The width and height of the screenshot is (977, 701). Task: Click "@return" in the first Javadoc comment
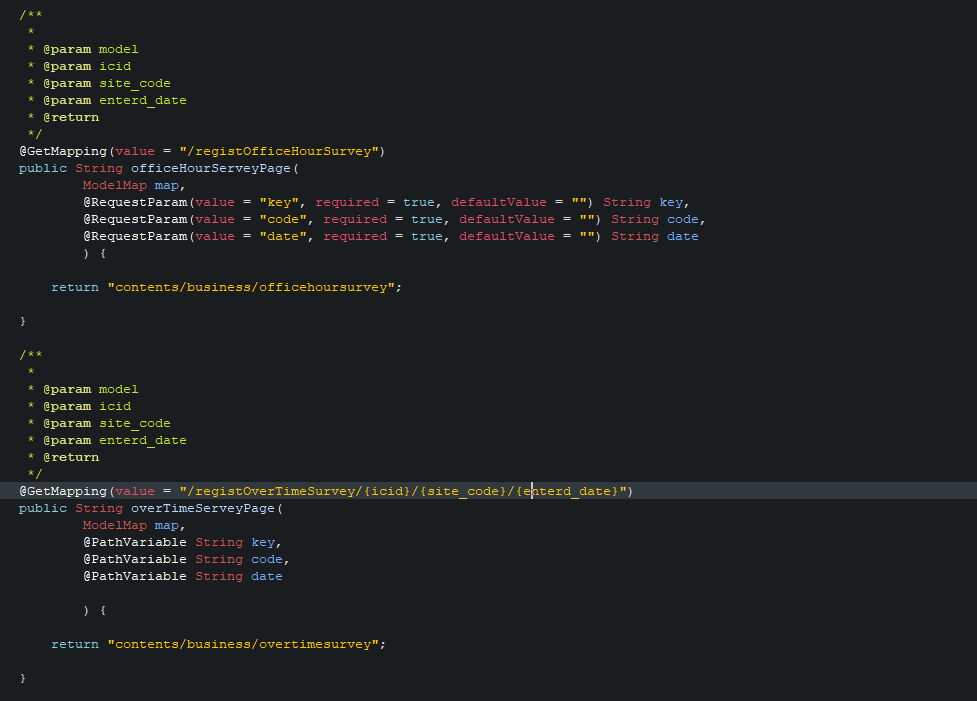[x=71, y=117]
